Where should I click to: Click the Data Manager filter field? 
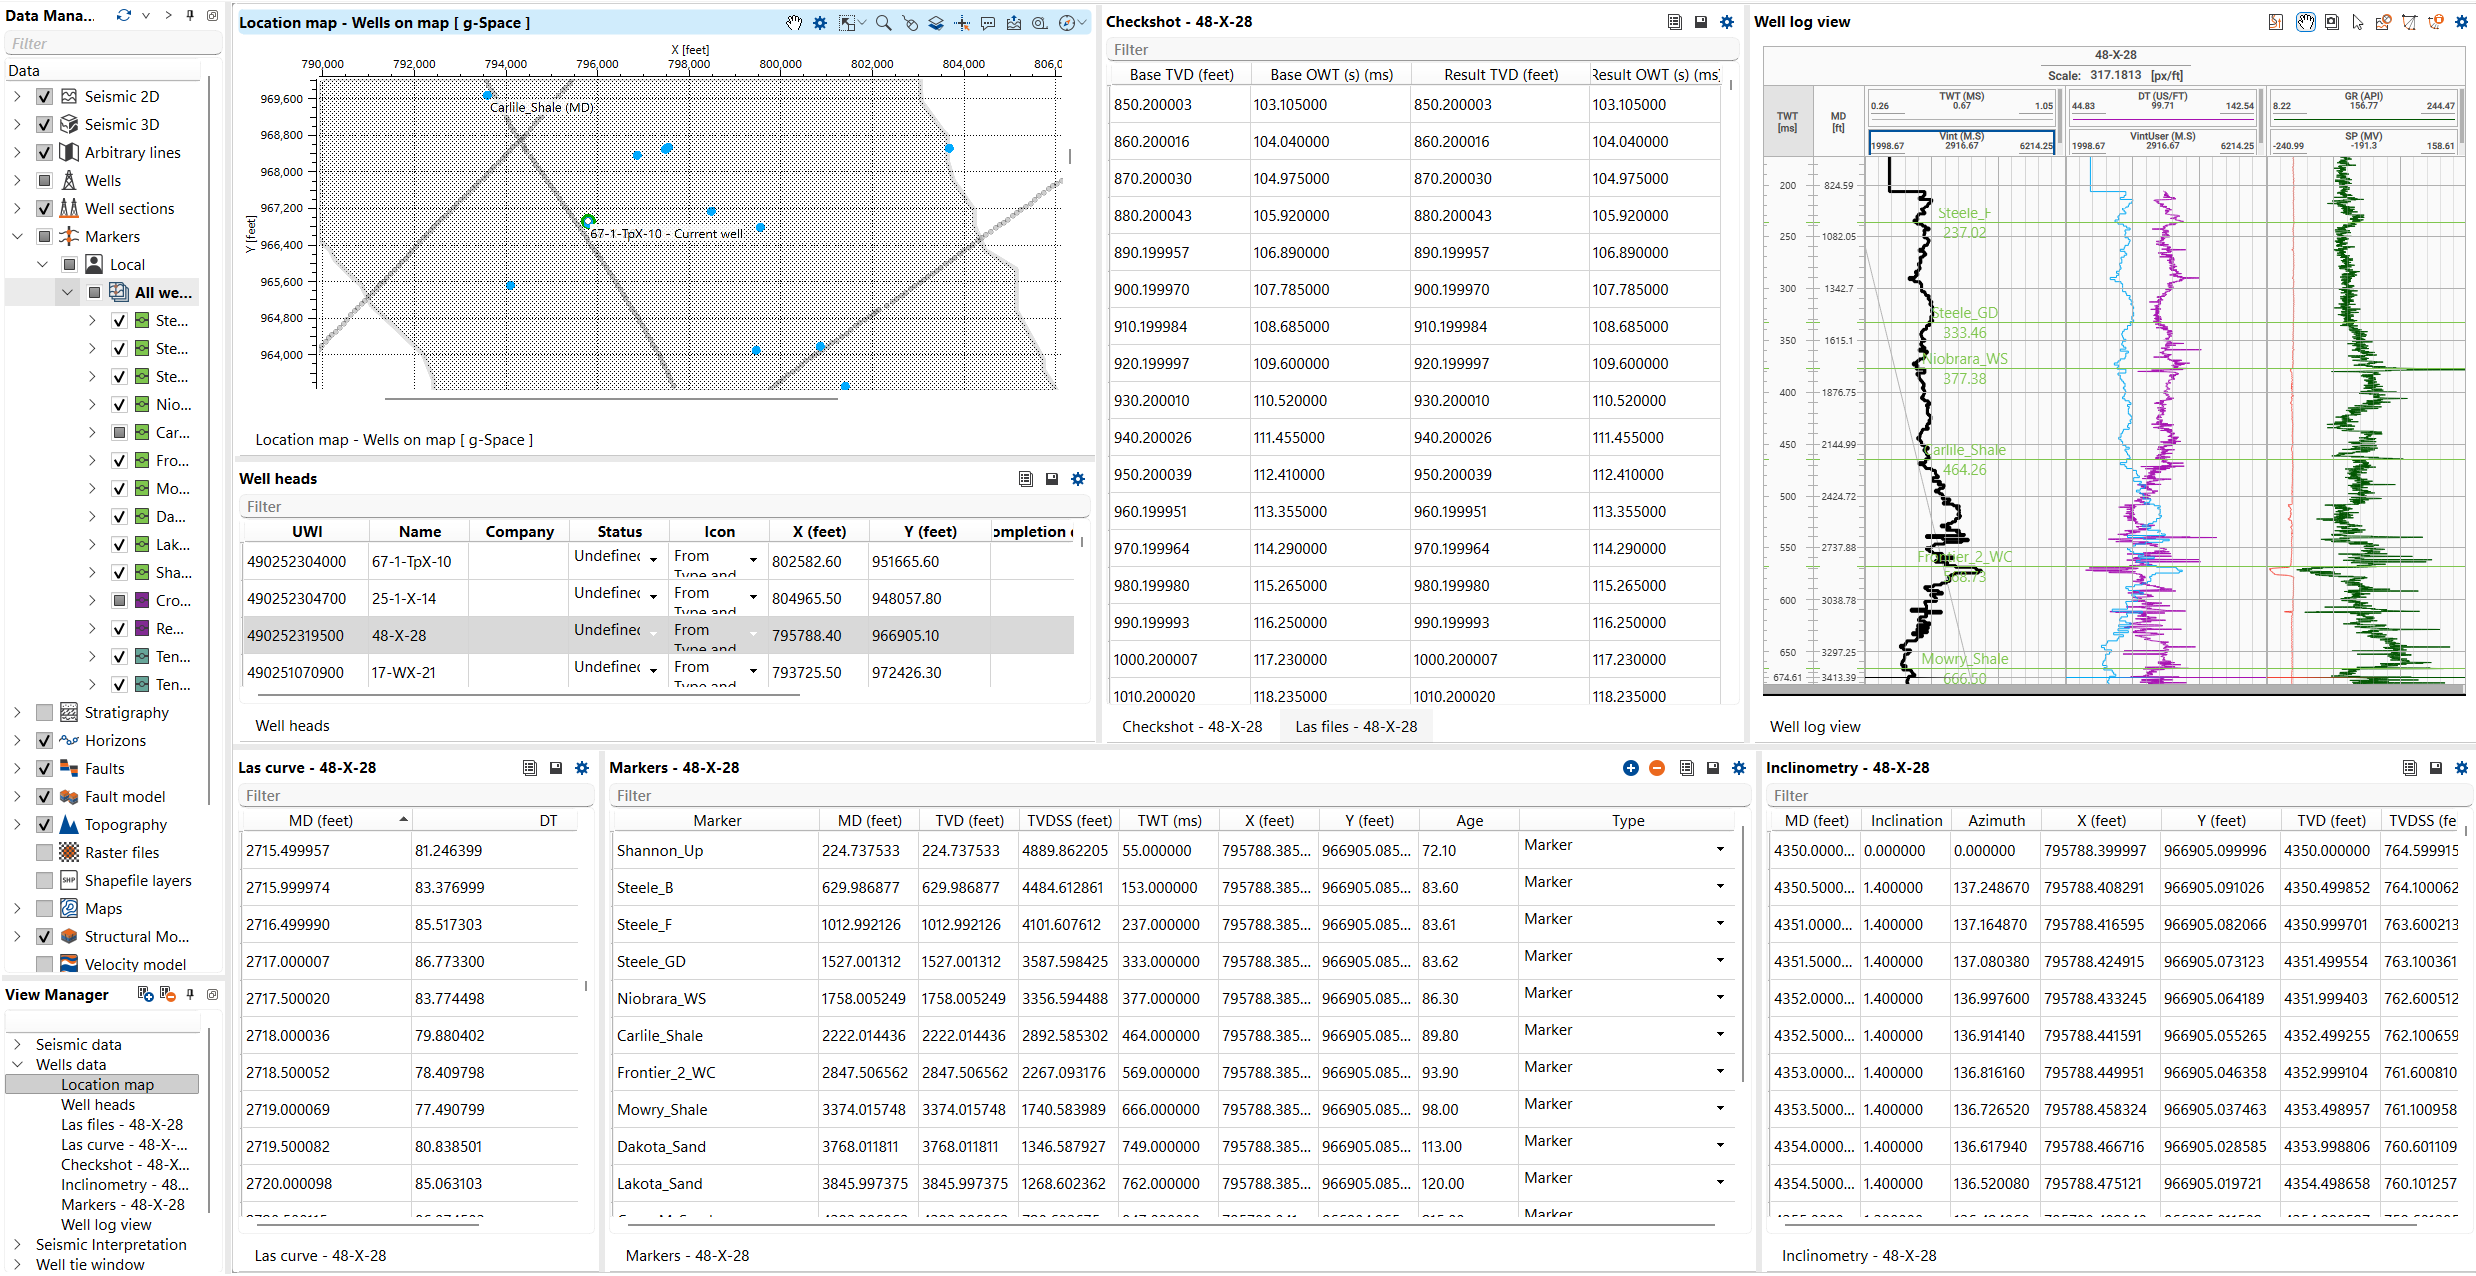click(x=113, y=44)
